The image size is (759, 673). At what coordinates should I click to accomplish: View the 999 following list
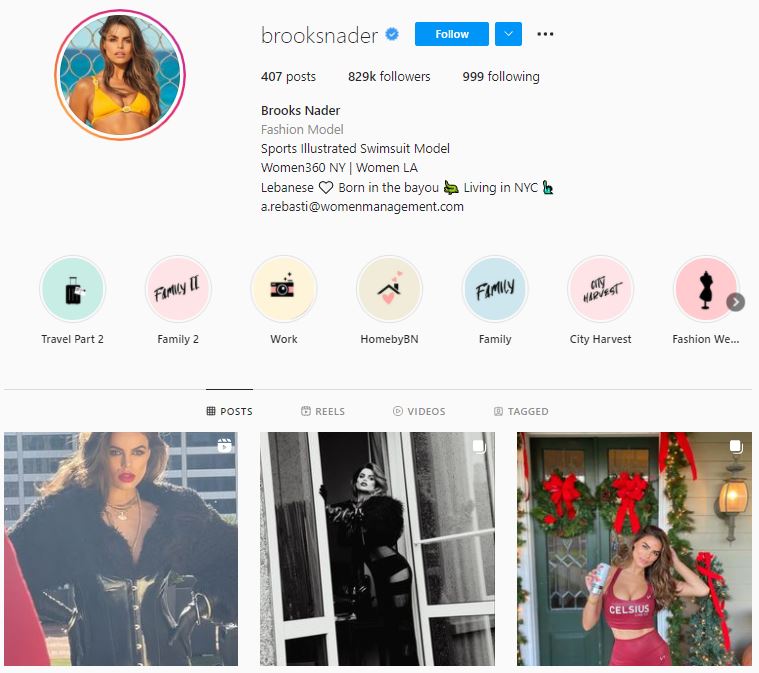(x=501, y=76)
